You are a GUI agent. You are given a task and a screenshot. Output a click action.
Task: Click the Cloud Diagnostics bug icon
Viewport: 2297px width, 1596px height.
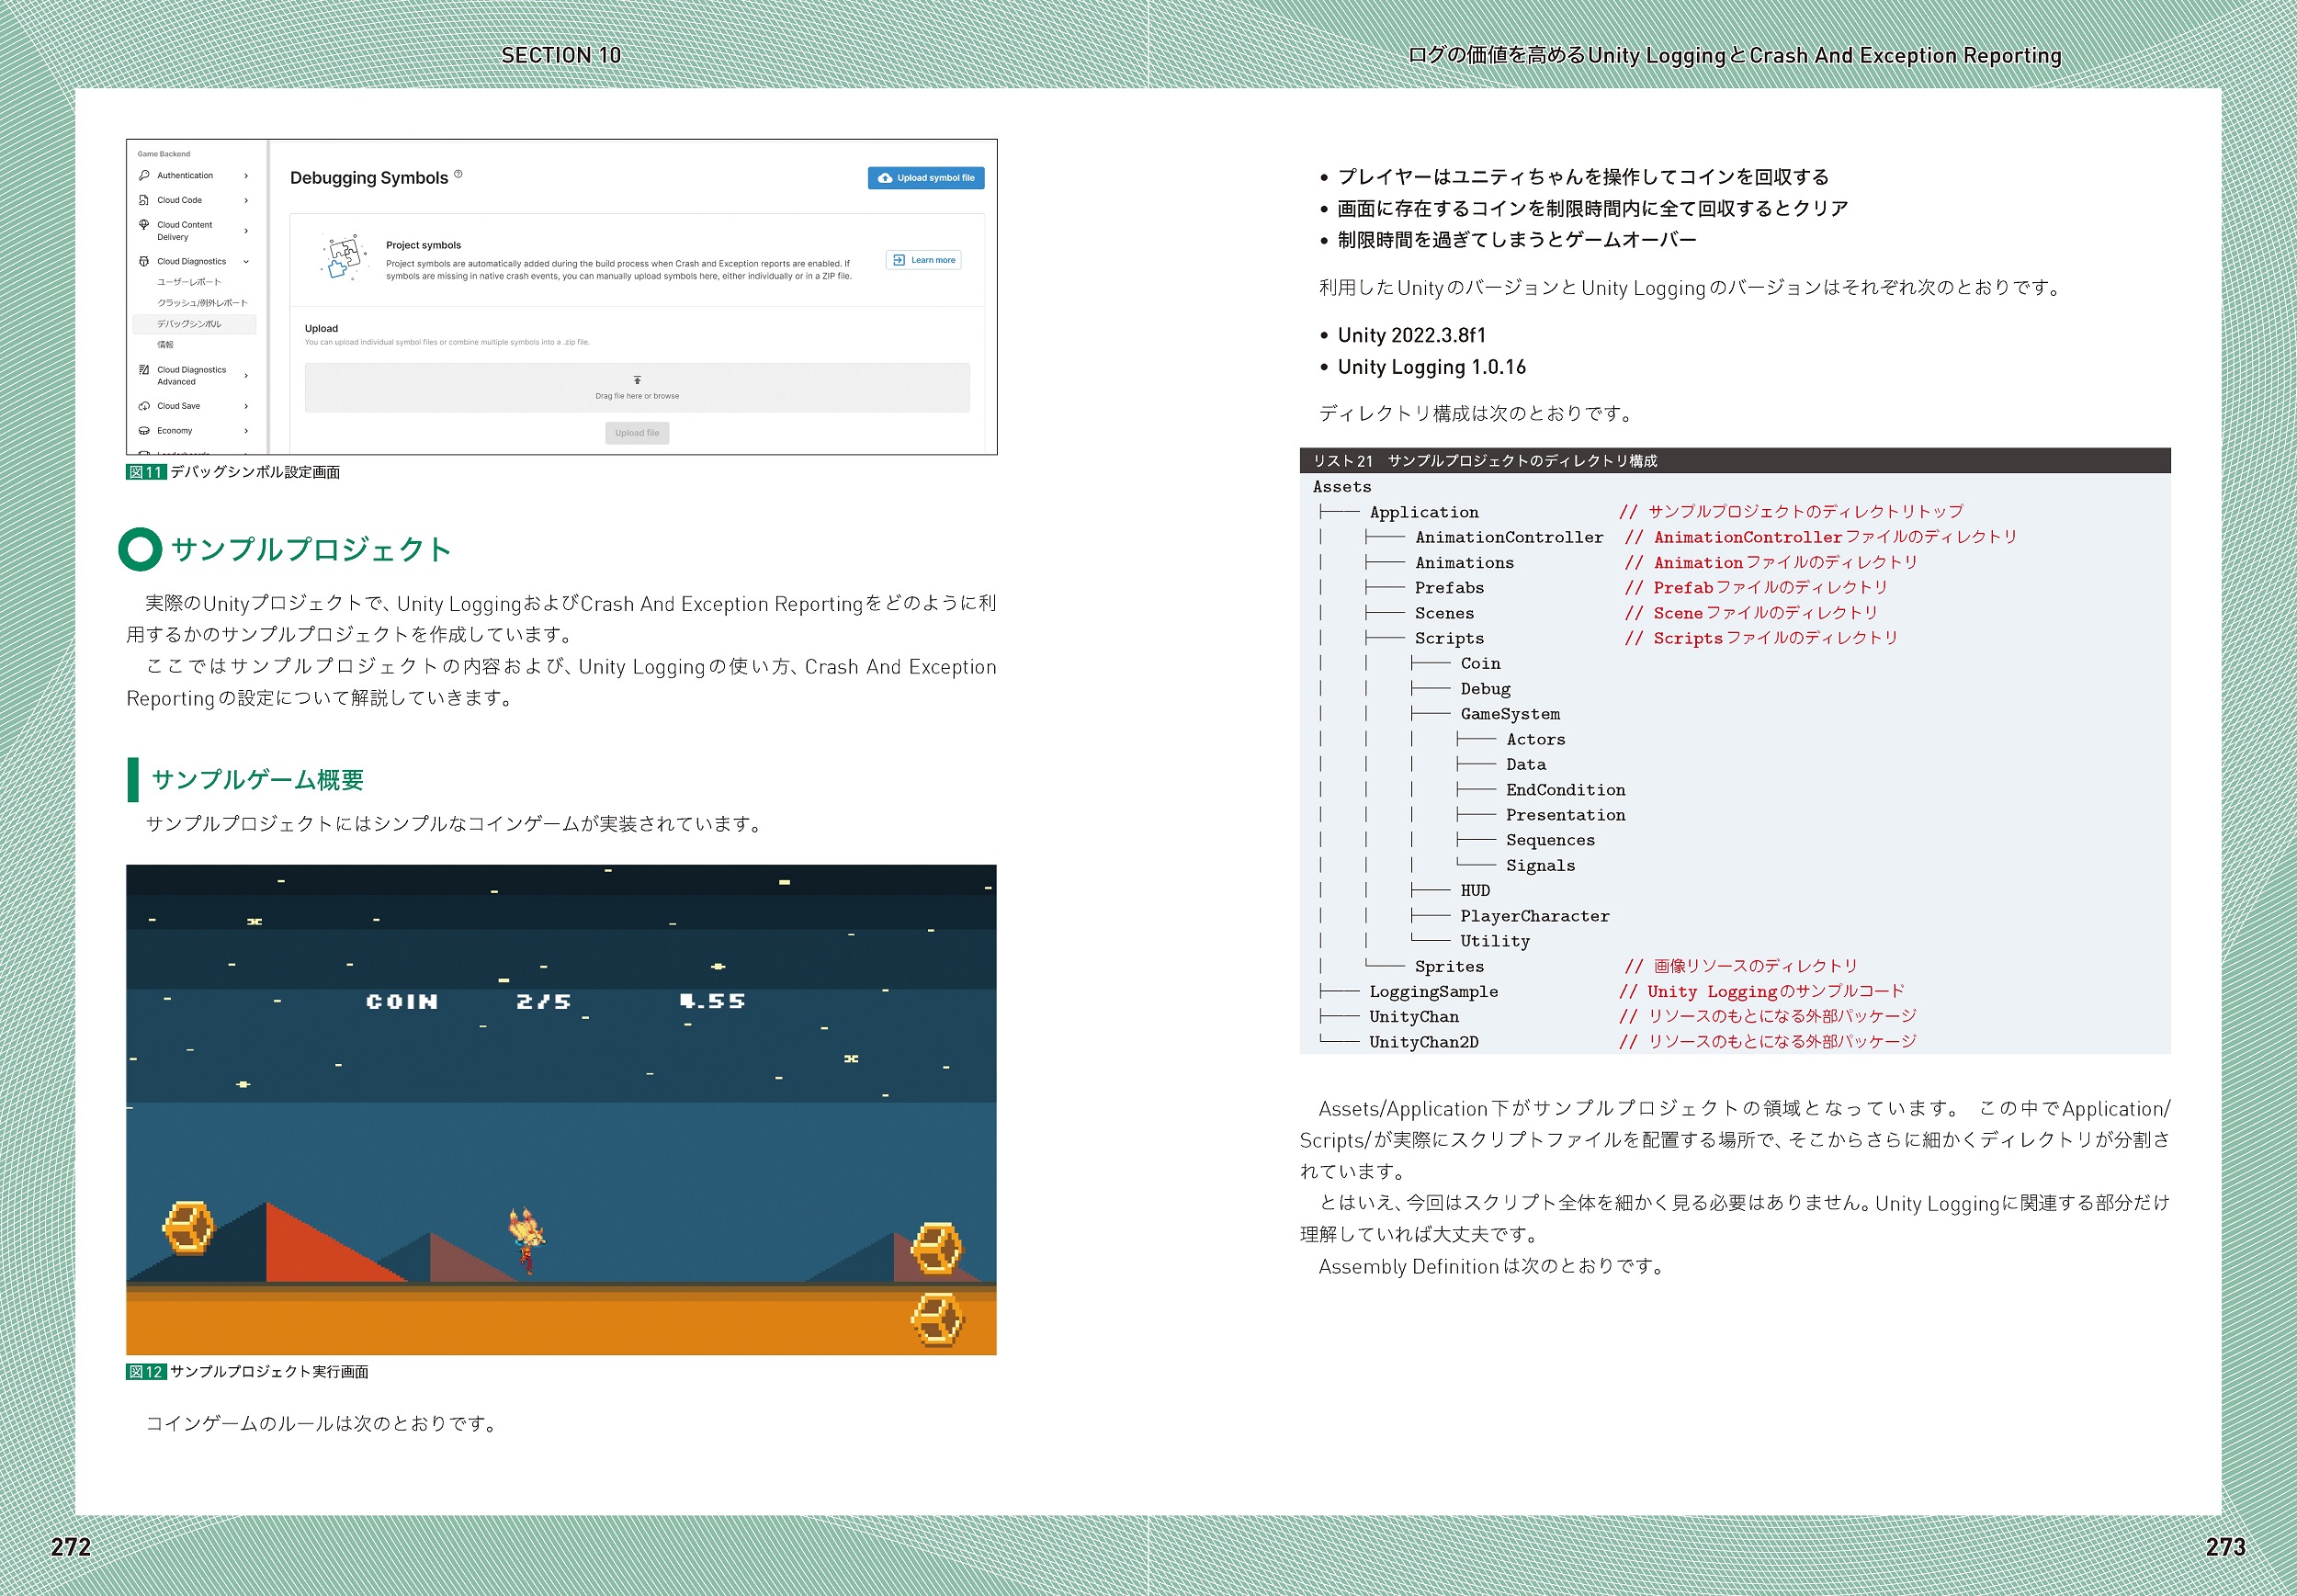click(144, 262)
